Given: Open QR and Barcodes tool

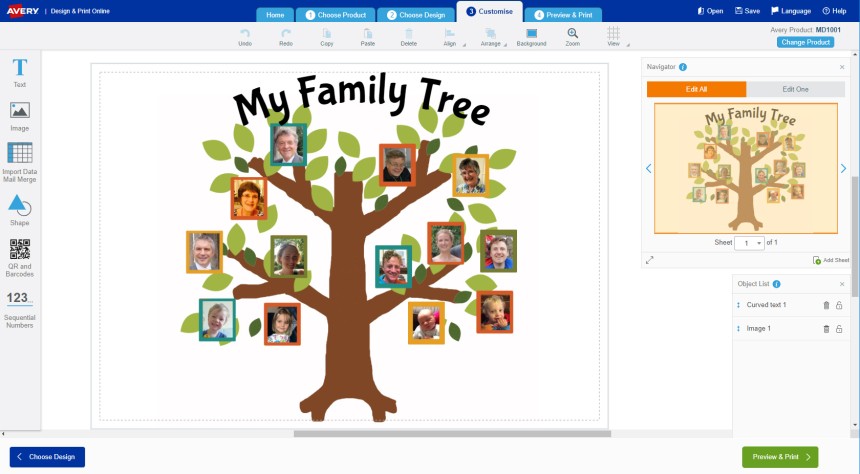Looking at the screenshot, I should click(20, 258).
